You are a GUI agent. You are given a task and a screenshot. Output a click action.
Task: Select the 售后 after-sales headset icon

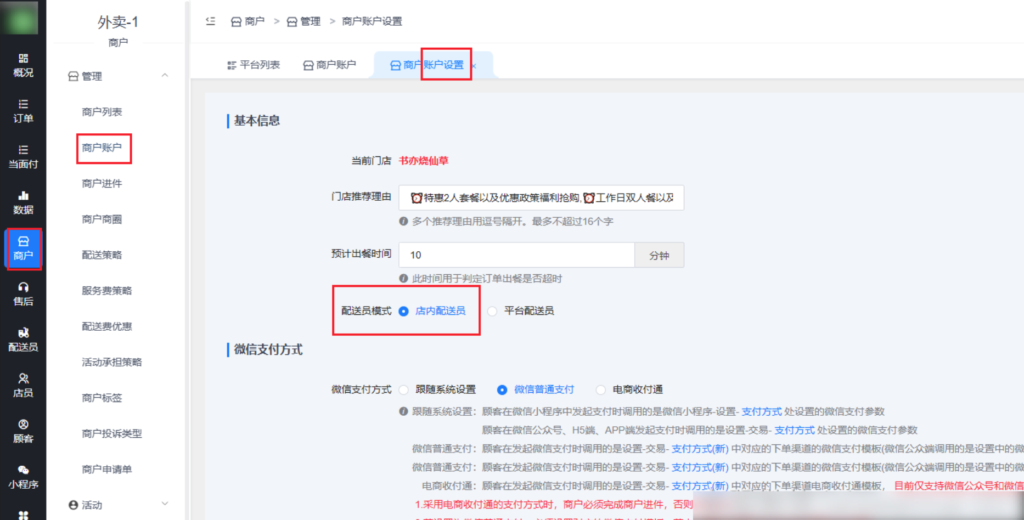pyautogui.click(x=23, y=293)
